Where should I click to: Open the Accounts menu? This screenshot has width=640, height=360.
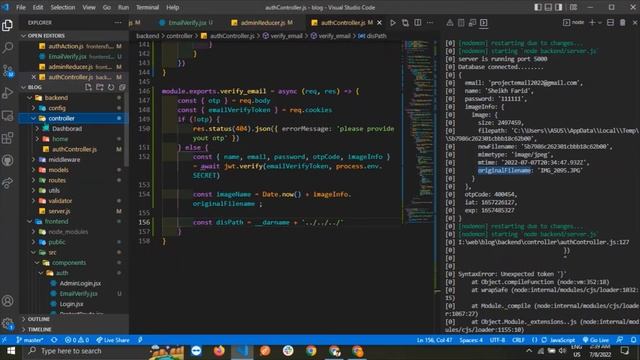[7, 301]
